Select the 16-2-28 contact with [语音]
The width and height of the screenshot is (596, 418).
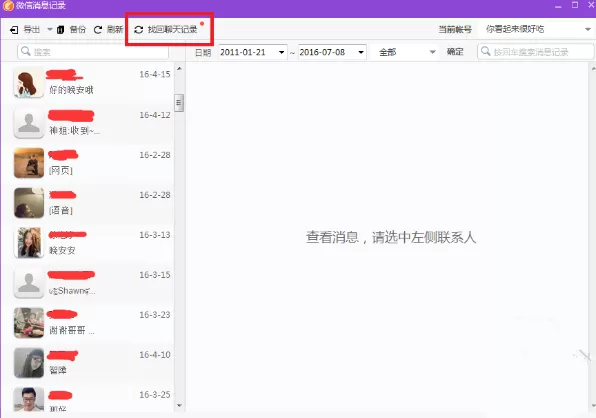pos(87,203)
